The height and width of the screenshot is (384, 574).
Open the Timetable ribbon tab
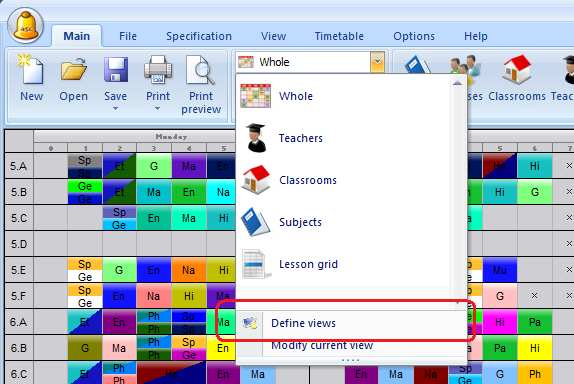(339, 36)
